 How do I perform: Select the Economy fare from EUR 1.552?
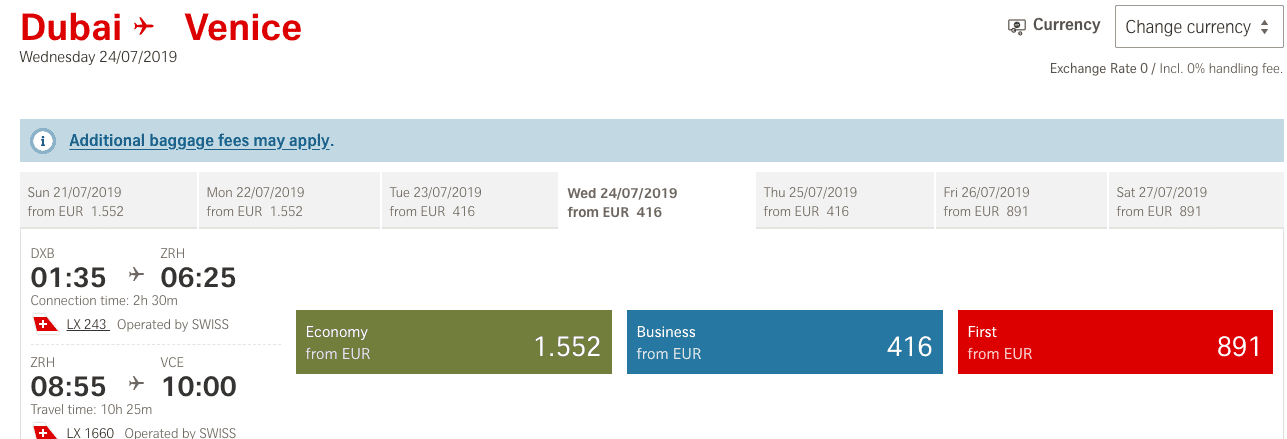(453, 342)
